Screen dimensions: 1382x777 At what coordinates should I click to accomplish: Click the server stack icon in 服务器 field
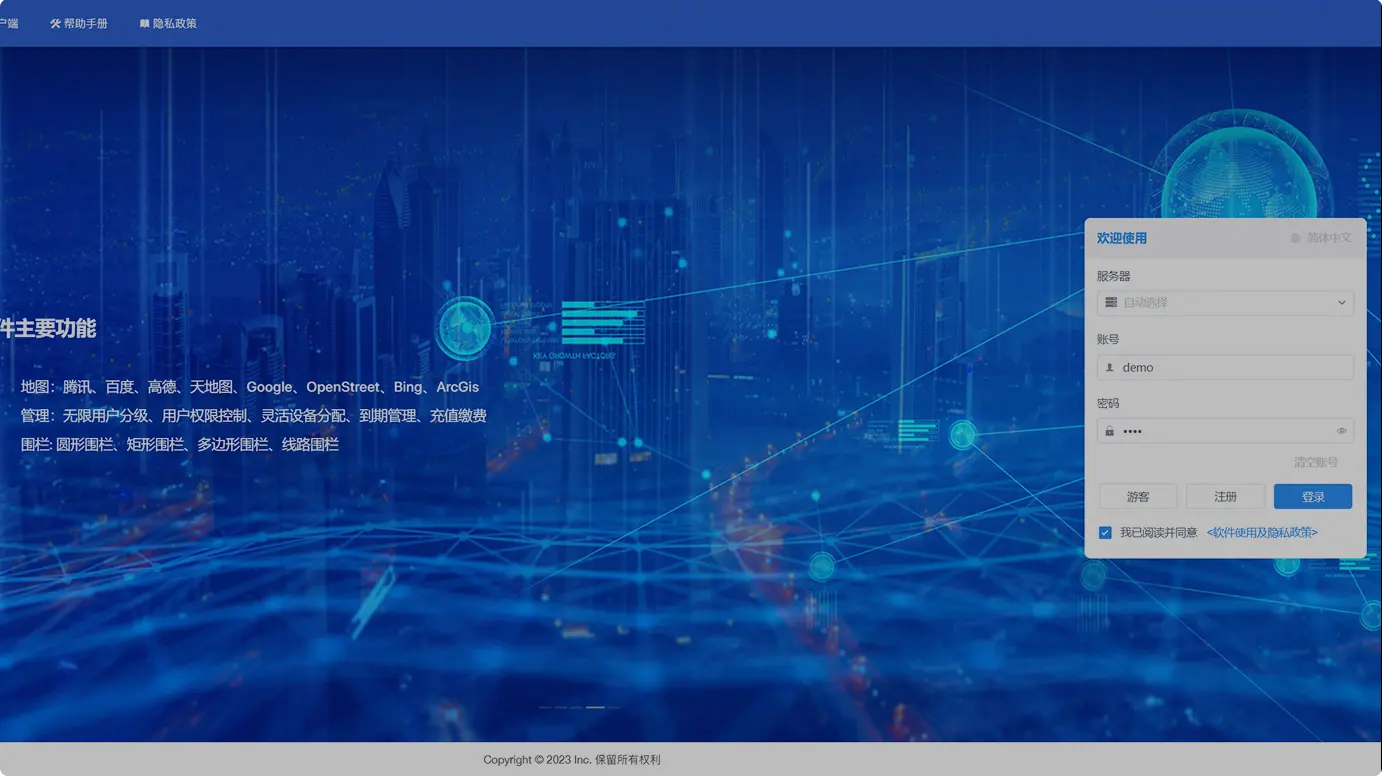[1110, 302]
